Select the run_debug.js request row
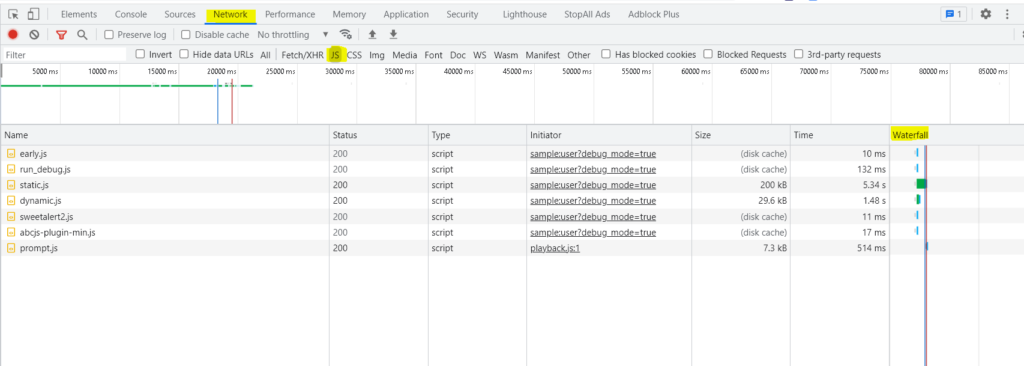Viewport: 1024px width, 366px height. 512,169
